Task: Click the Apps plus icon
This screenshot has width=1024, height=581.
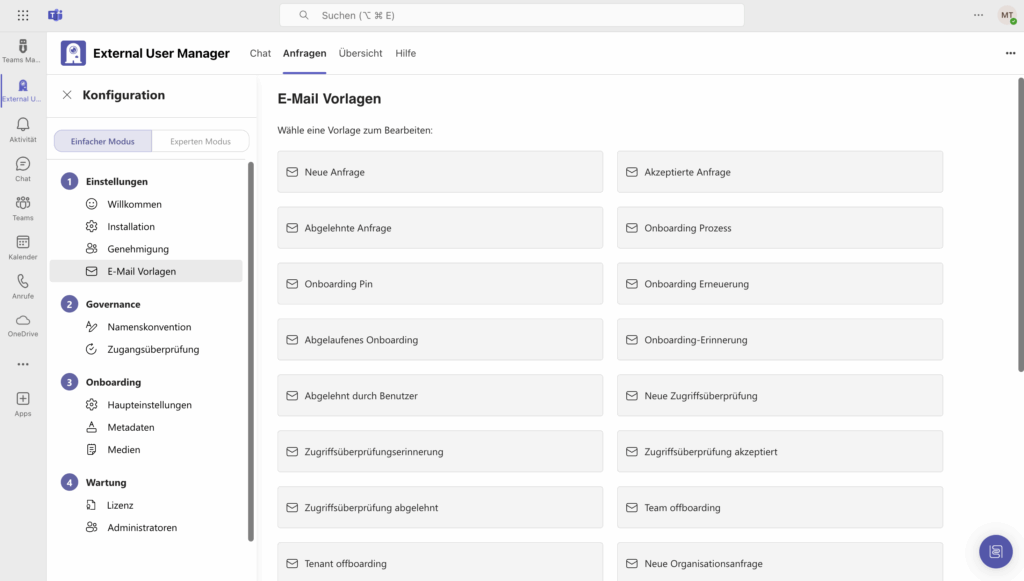Action: pos(23,399)
